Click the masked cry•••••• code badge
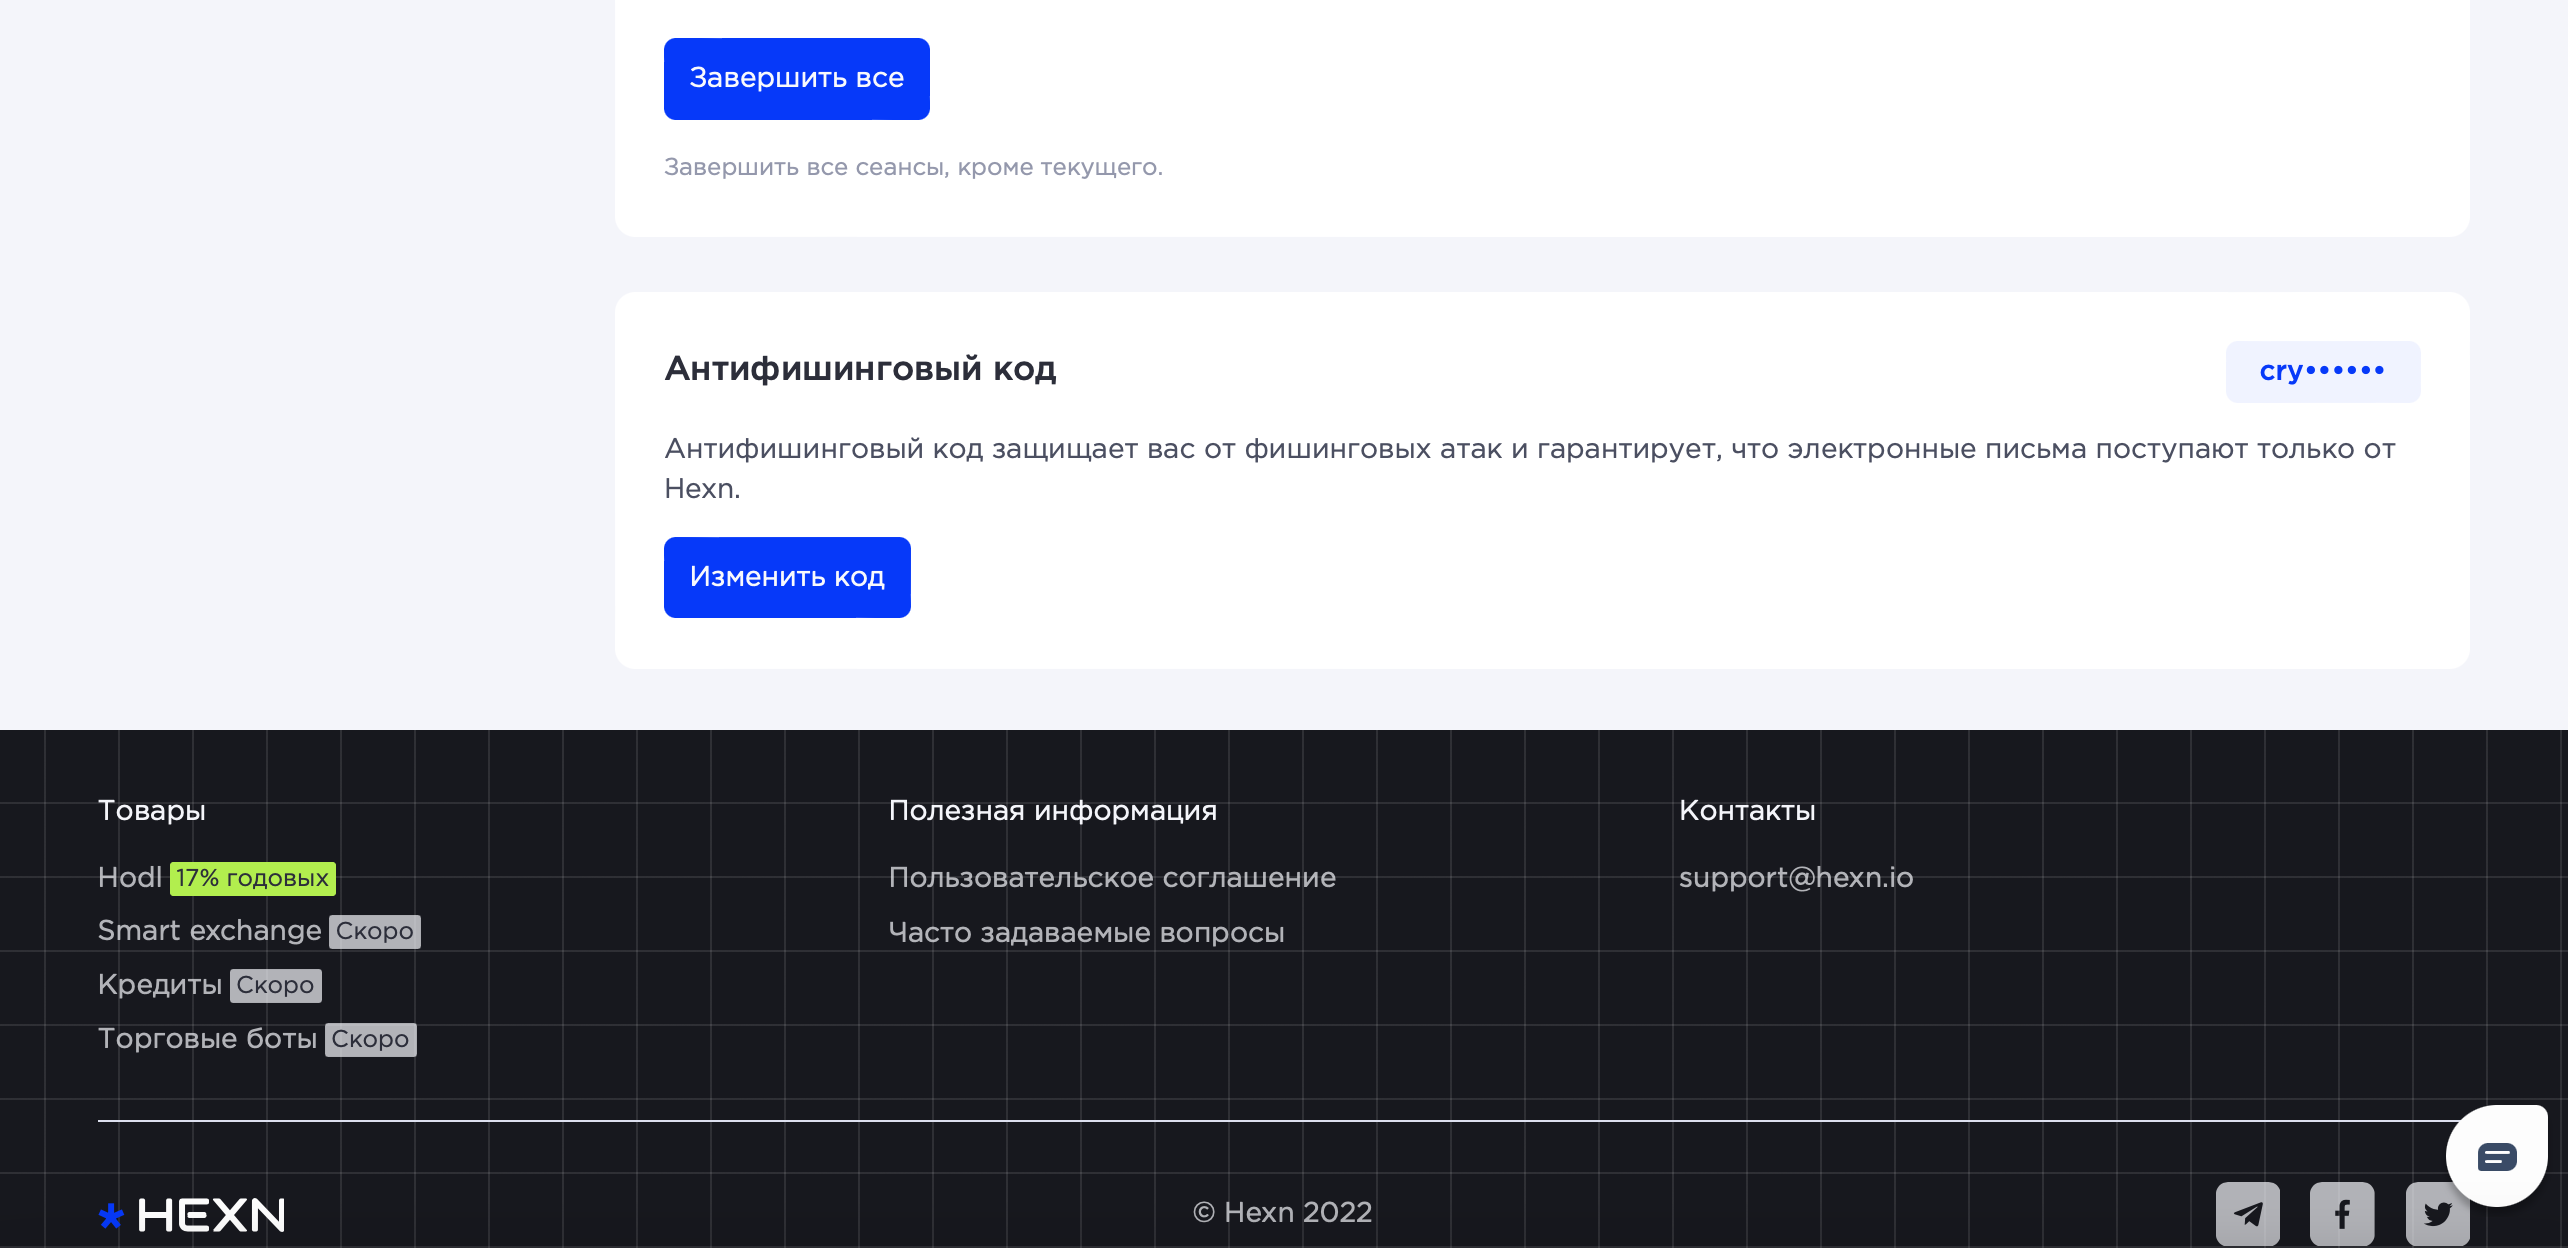The width and height of the screenshot is (2568, 1248). click(x=2322, y=371)
